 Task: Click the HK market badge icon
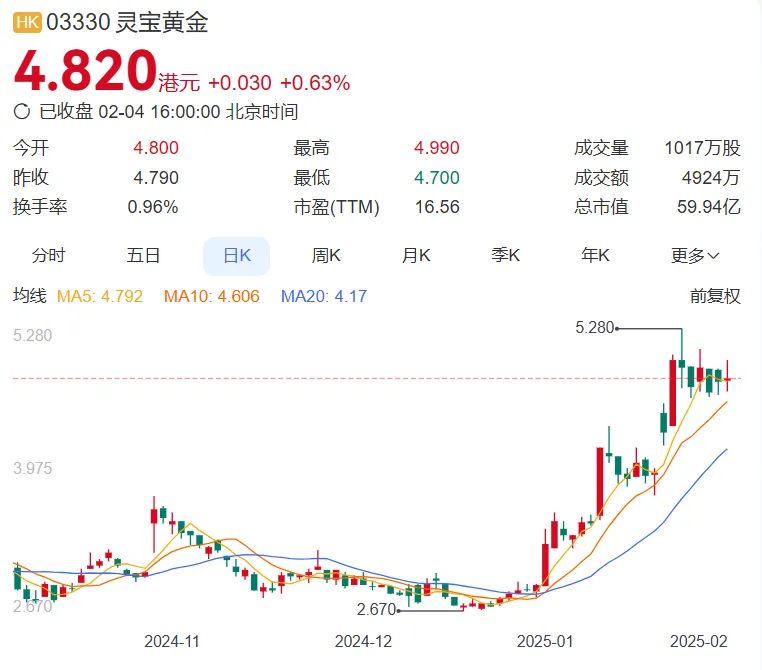tap(27, 23)
